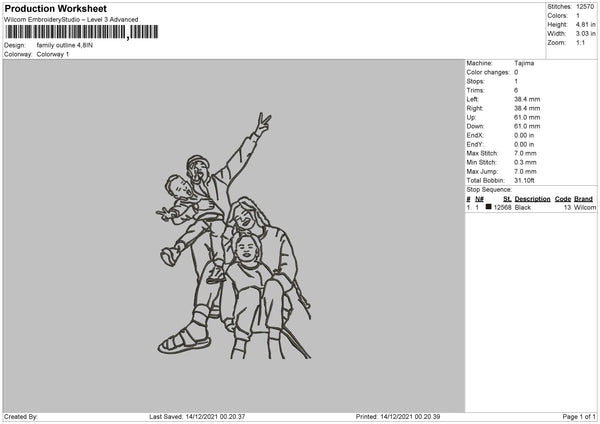Click the thread code 13

point(567,207)
